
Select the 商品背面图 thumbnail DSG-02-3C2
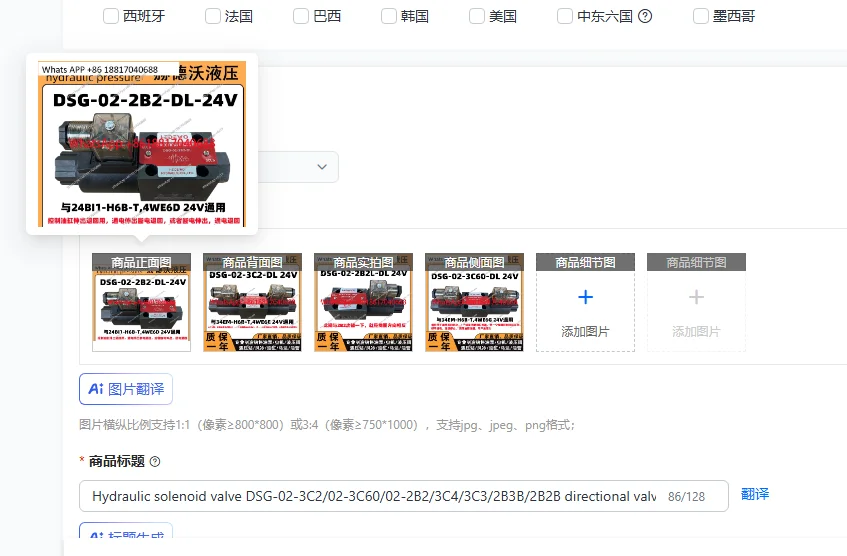point(252,303)
